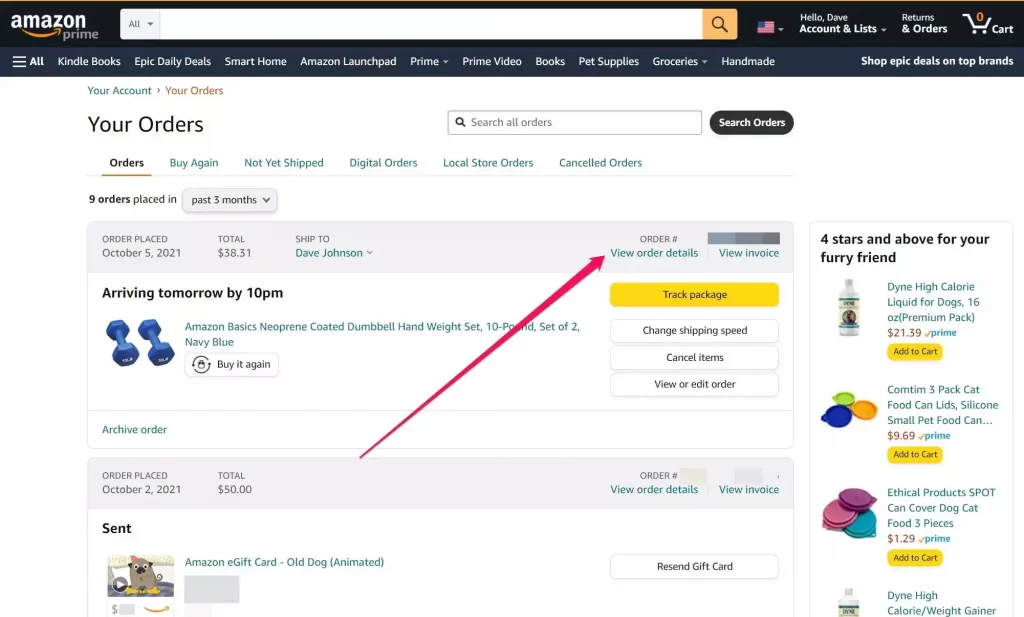Click Change shipping speed
This screenshot has height=617, width=1024.
694,330
